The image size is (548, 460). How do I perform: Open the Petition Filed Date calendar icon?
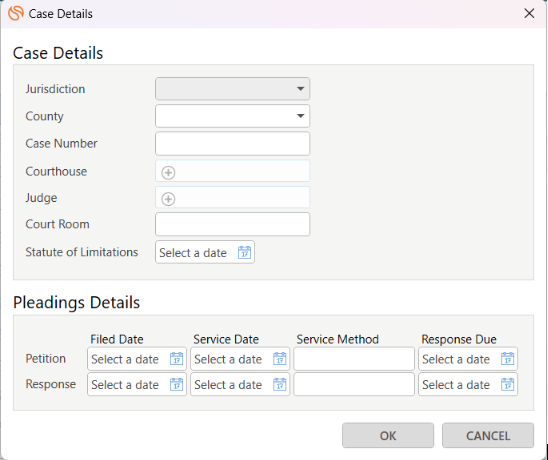coord(176,359)
